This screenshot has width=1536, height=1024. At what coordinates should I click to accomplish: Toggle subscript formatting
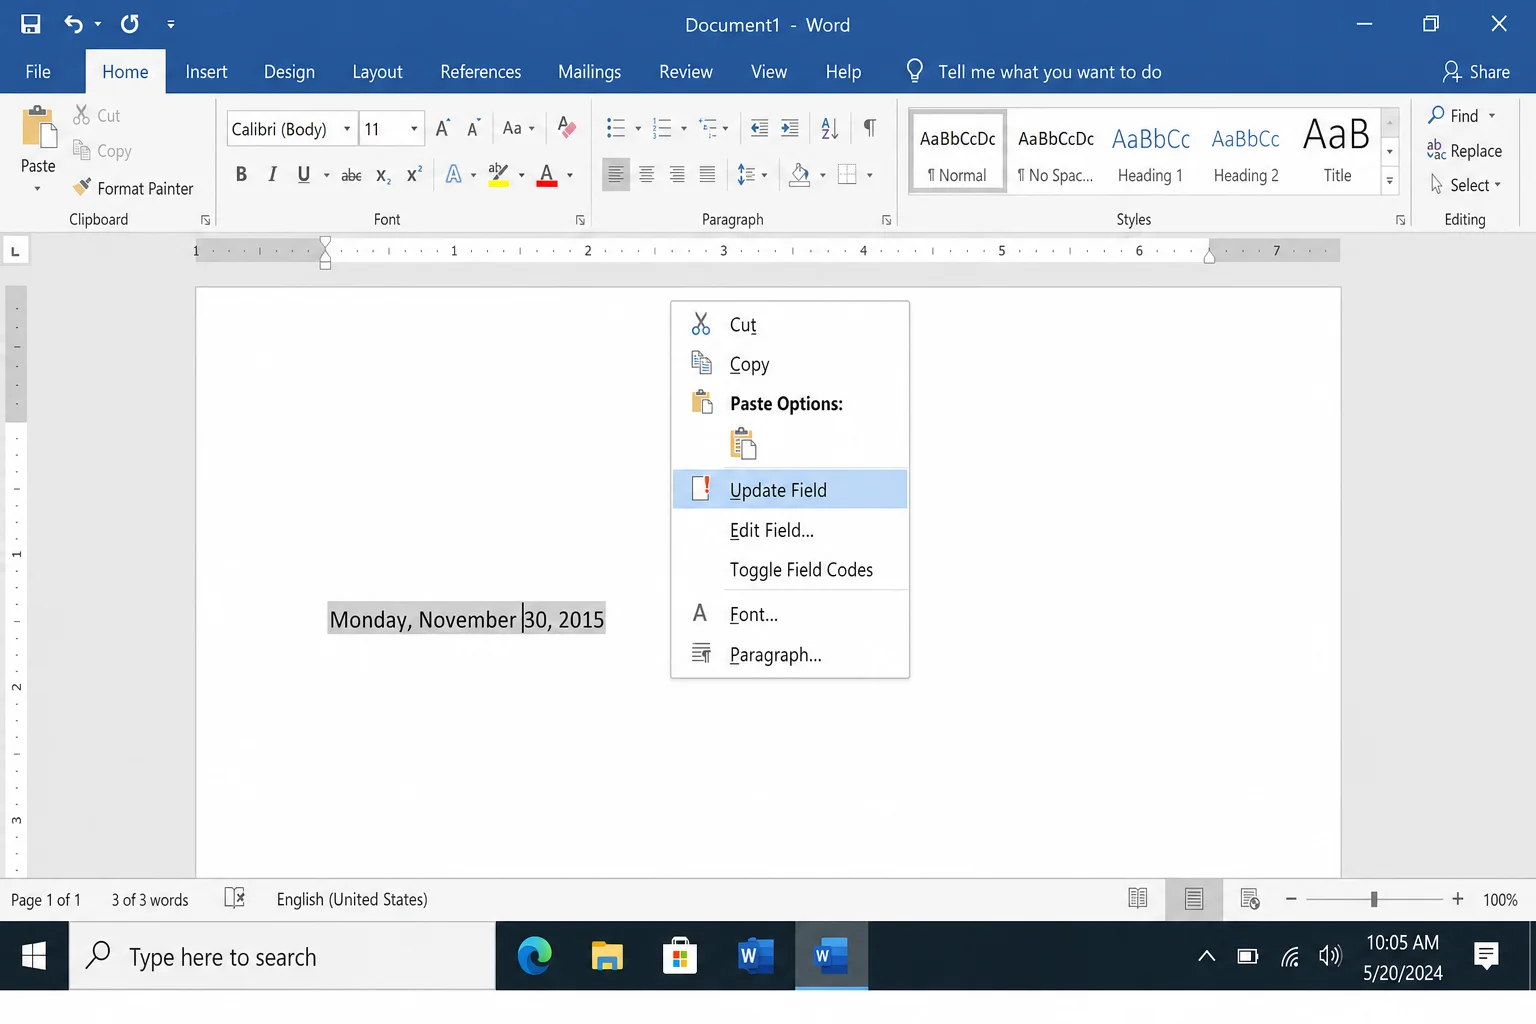383,175
